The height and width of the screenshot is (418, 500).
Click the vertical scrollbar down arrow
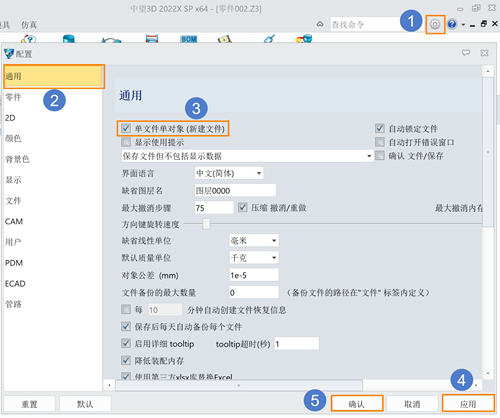(488, 374)
